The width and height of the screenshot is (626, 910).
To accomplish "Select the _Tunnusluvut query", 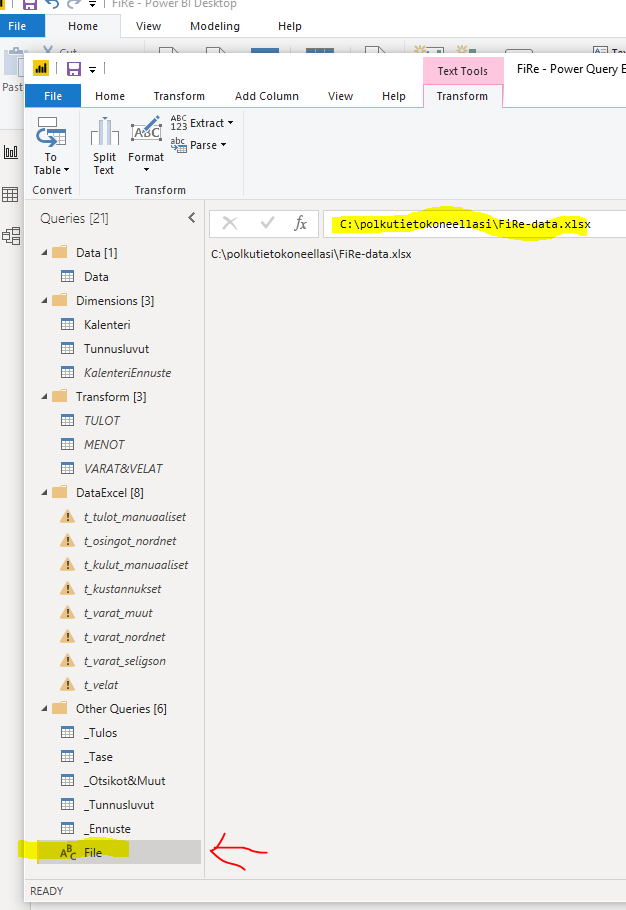I will coord(119,805).
